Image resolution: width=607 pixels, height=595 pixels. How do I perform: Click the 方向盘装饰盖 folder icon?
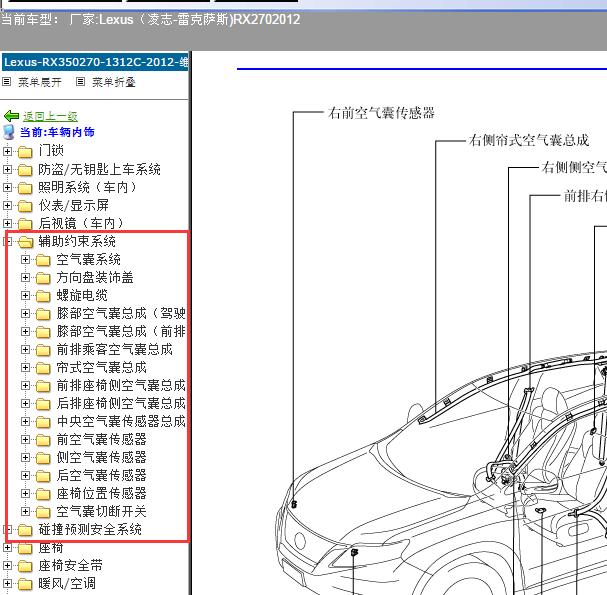click(x=43, y=278)
